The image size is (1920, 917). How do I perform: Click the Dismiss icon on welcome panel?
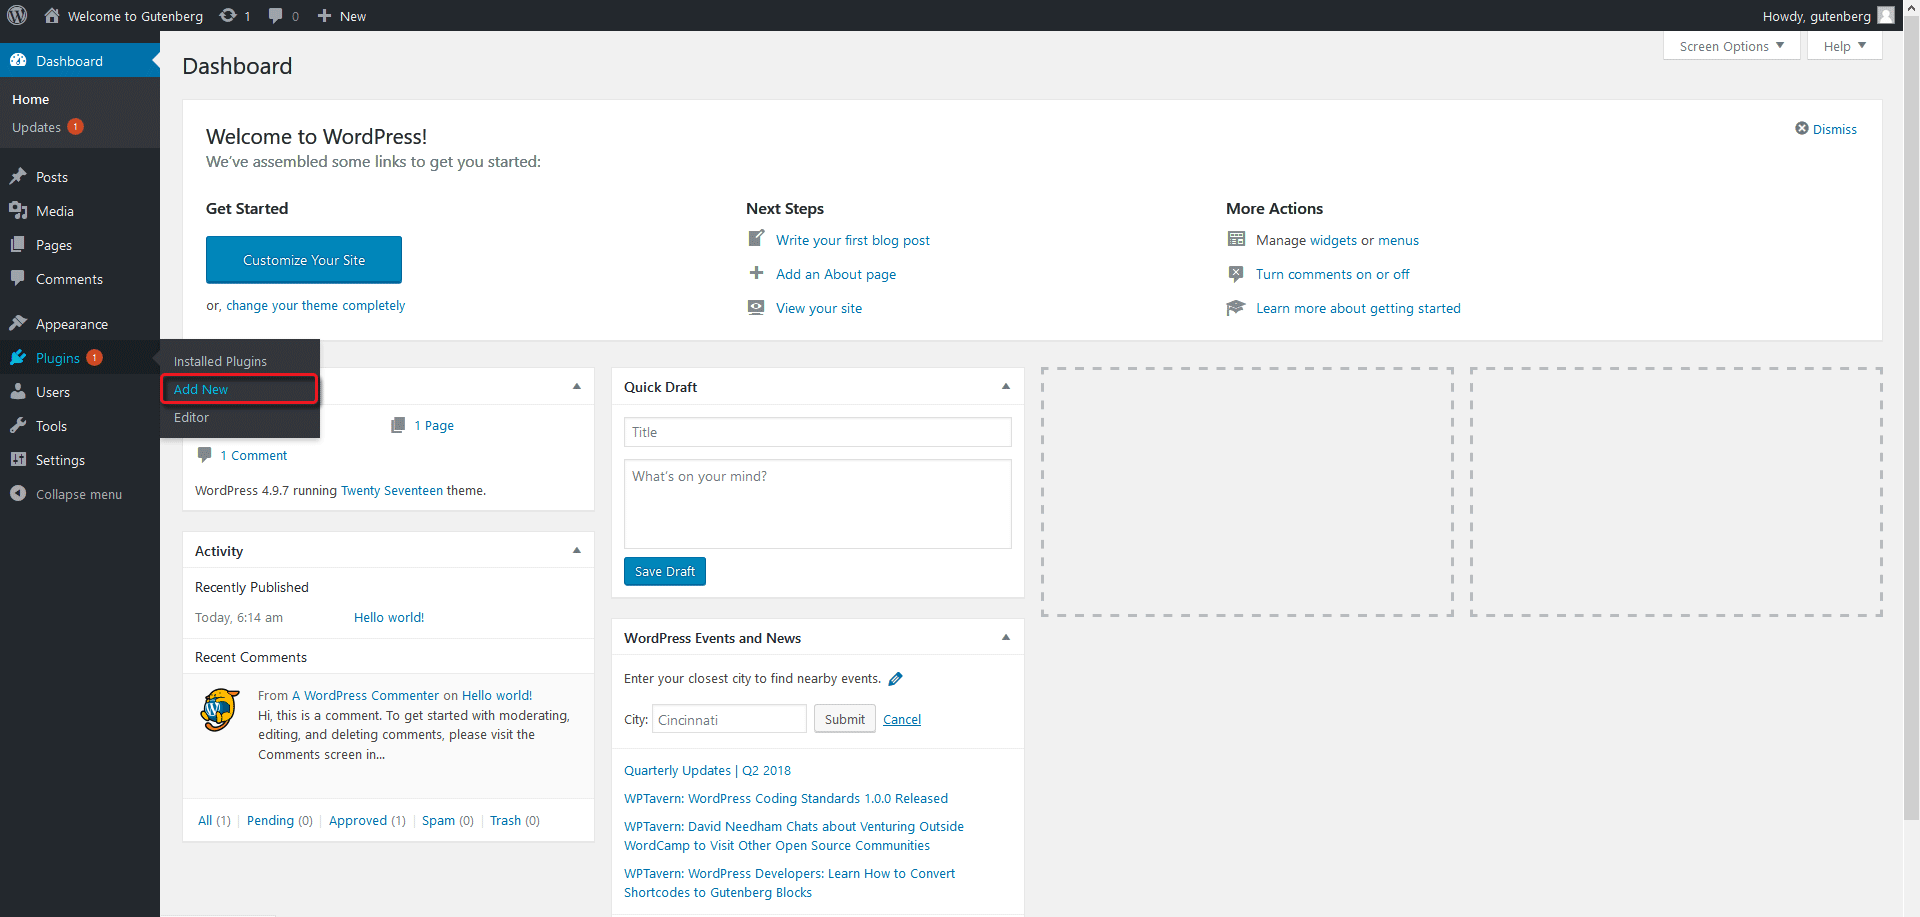pos(1802,129)
